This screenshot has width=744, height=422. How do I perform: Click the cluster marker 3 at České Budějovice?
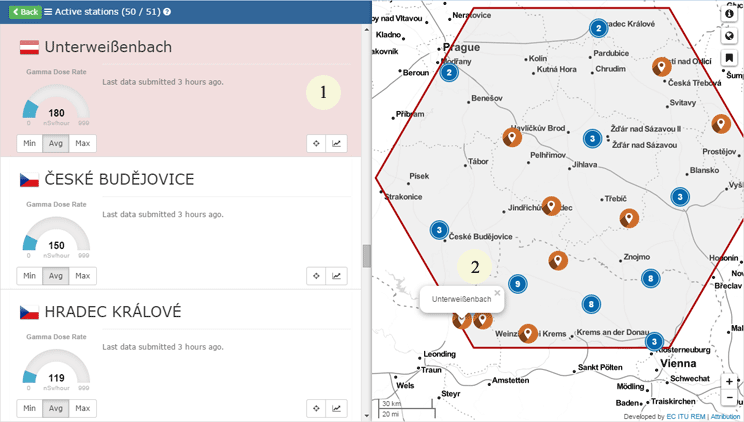[x=439, y=230]
